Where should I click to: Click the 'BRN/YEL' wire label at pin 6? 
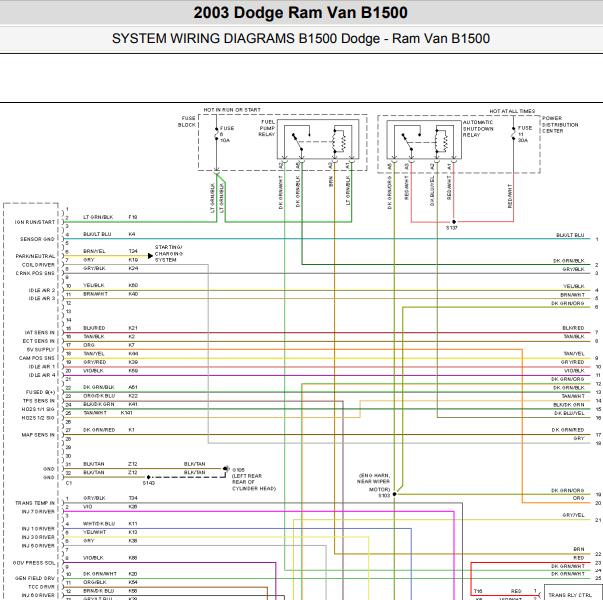(x=94, y=251)
